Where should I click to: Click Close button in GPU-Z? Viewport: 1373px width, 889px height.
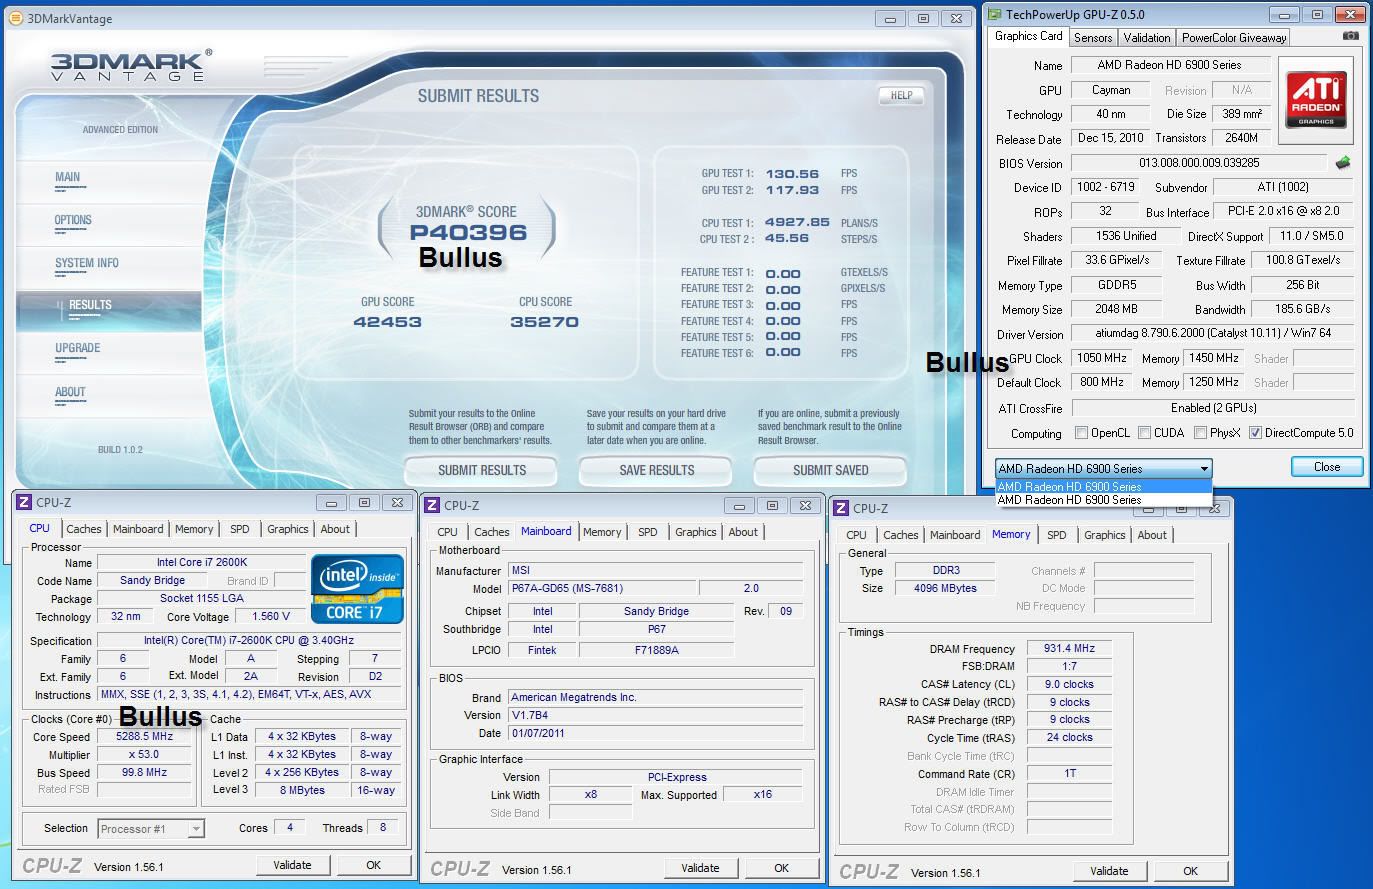(x=1327, y=466)
